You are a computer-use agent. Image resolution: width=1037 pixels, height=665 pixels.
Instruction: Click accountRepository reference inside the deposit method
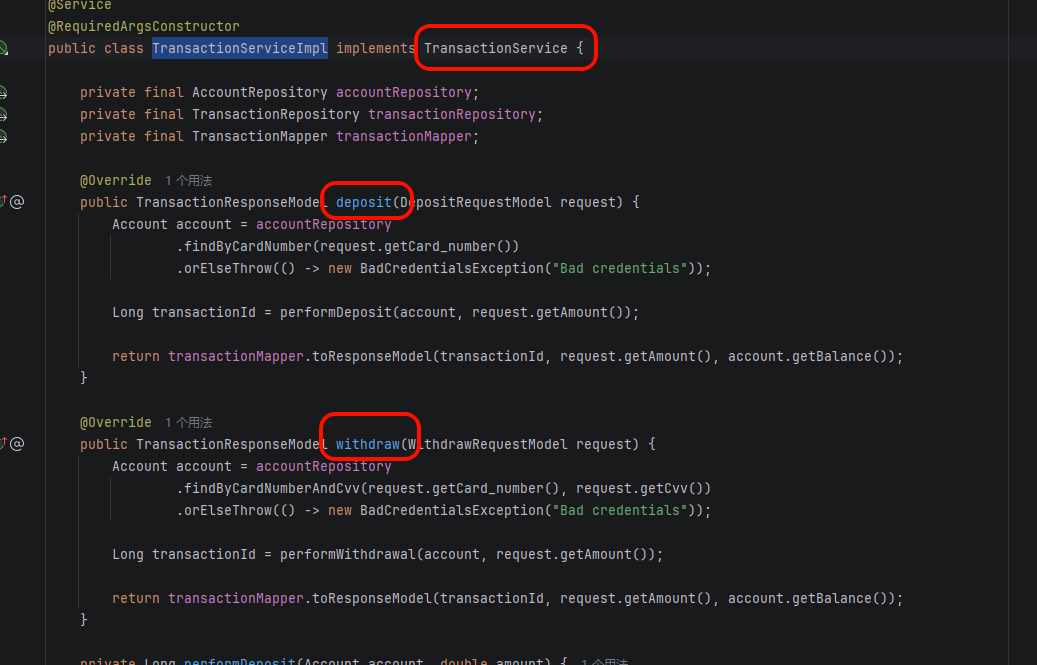[x=324, y=225]
